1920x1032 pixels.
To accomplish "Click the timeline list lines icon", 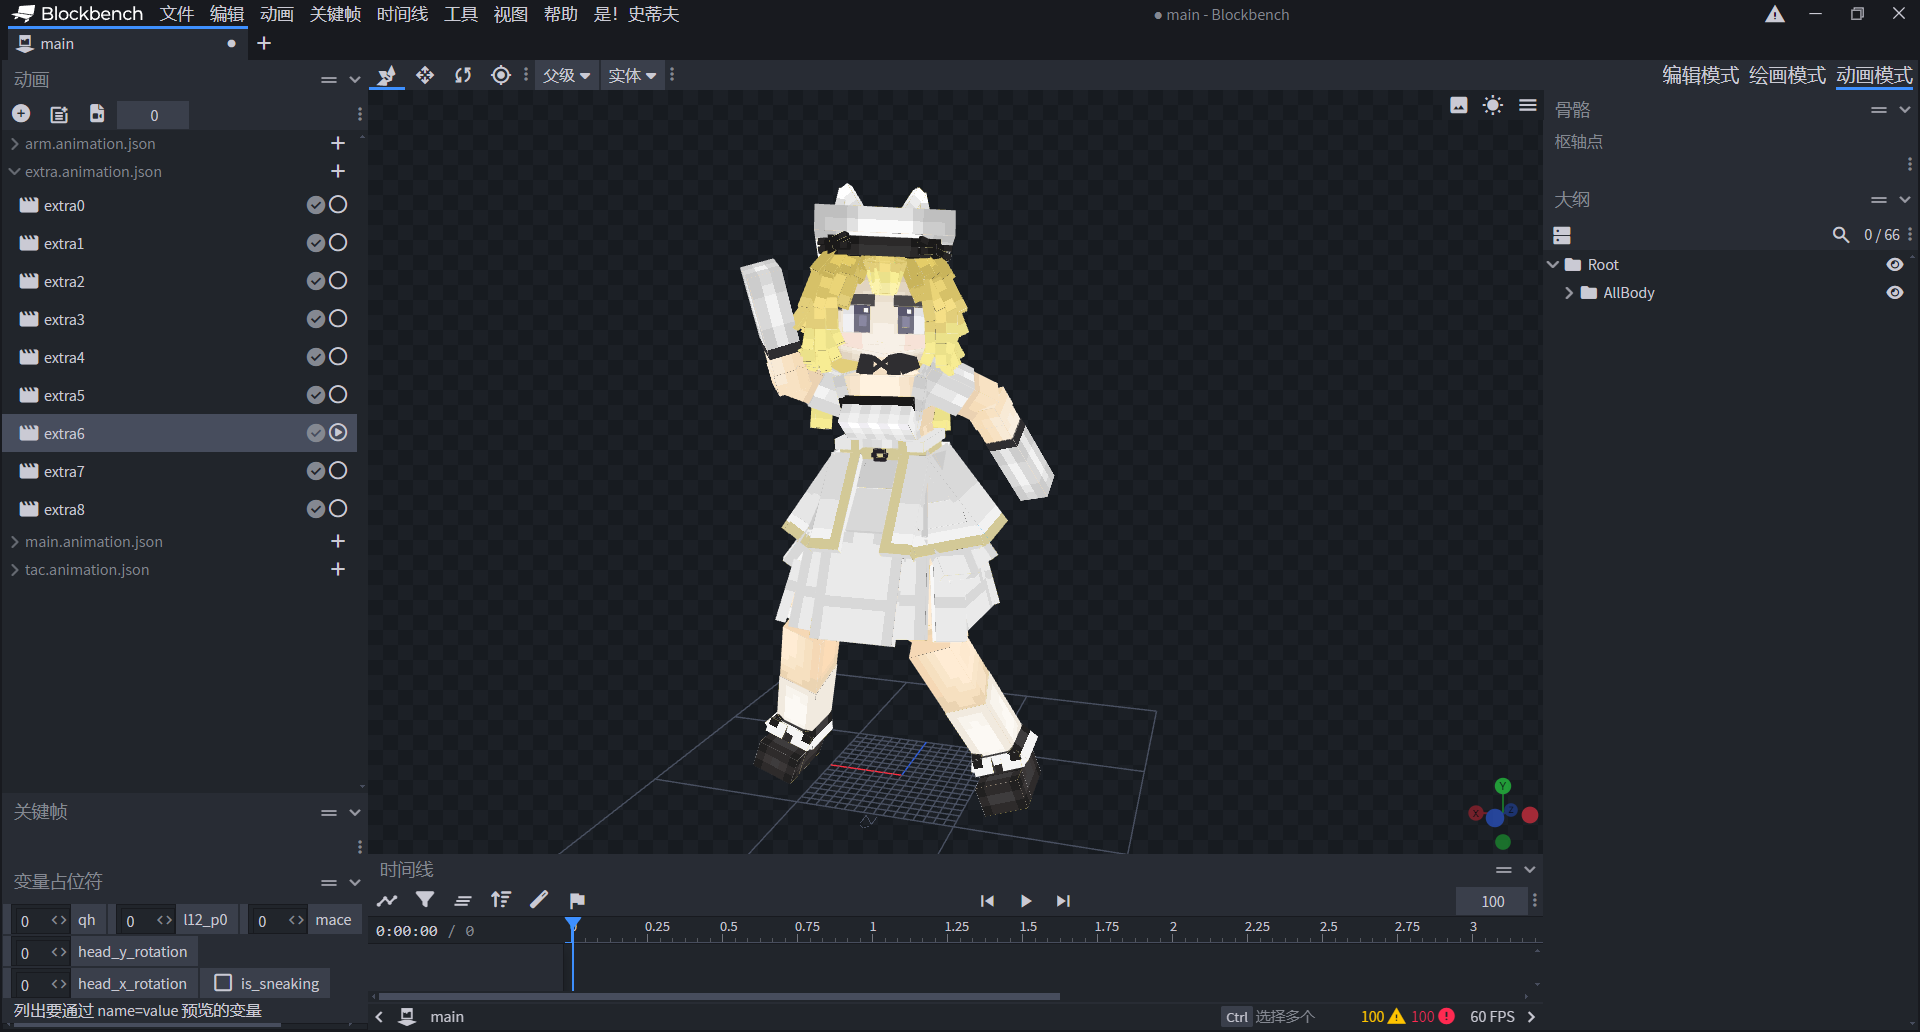I will [x=463, y=900].
